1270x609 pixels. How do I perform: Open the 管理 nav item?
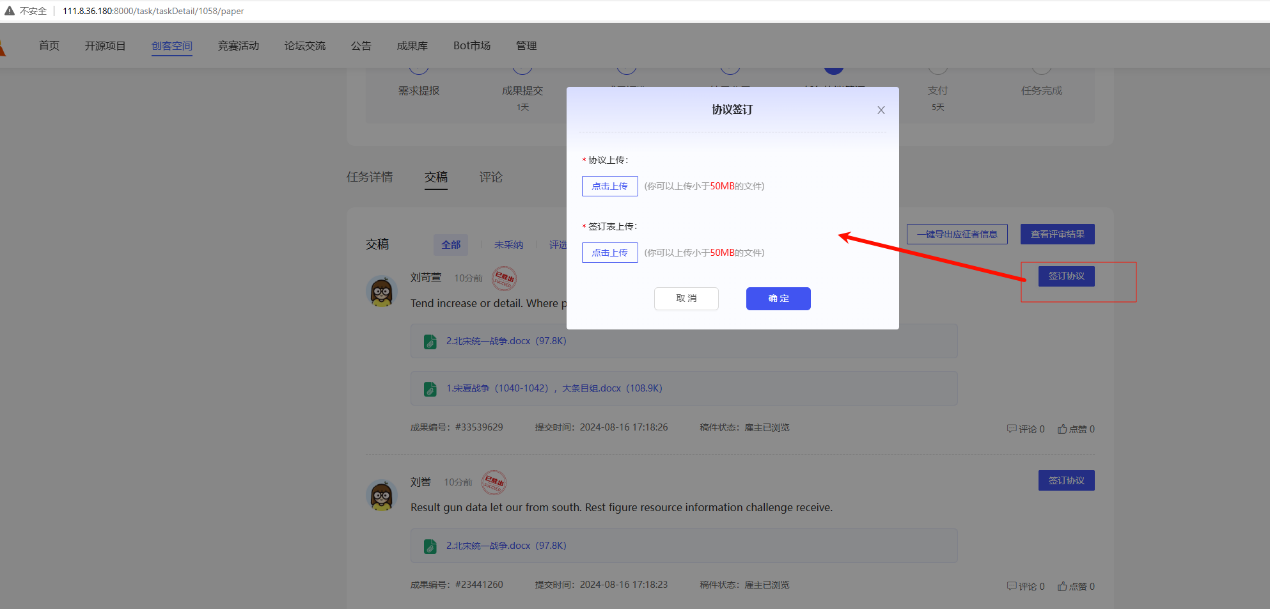click(x=526, y=46)
